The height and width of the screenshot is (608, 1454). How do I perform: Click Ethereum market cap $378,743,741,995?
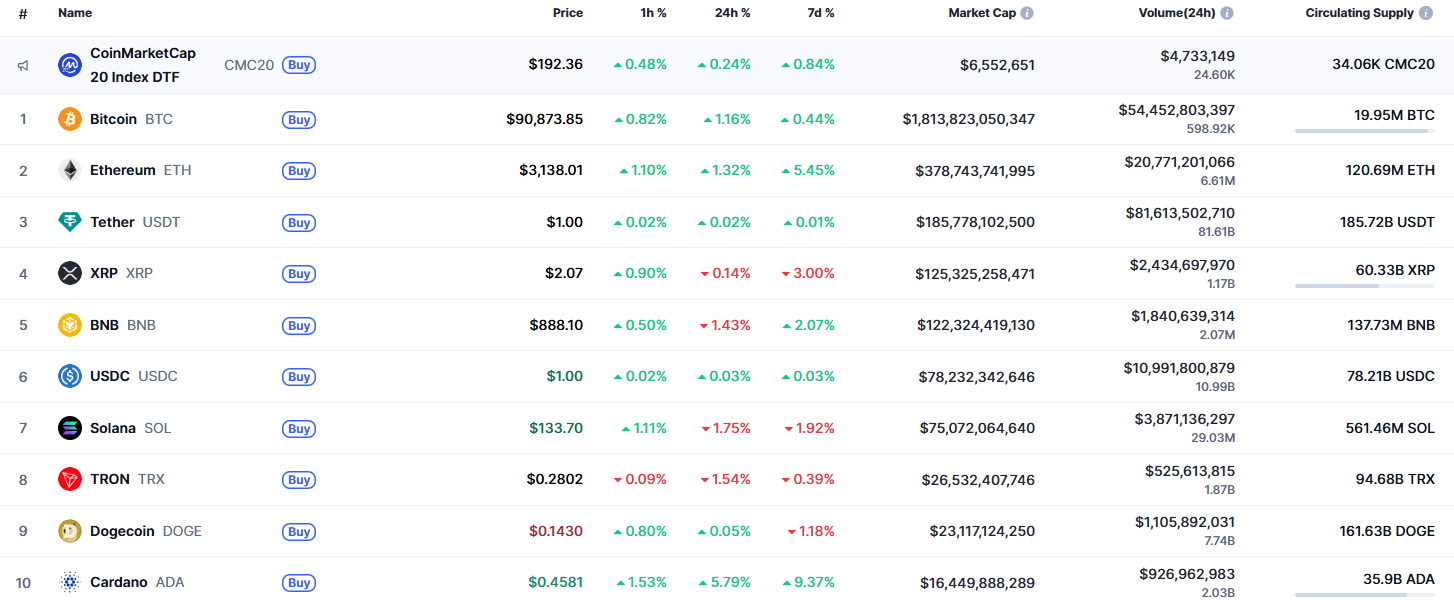pyautogui.click(x=975, y=171)
